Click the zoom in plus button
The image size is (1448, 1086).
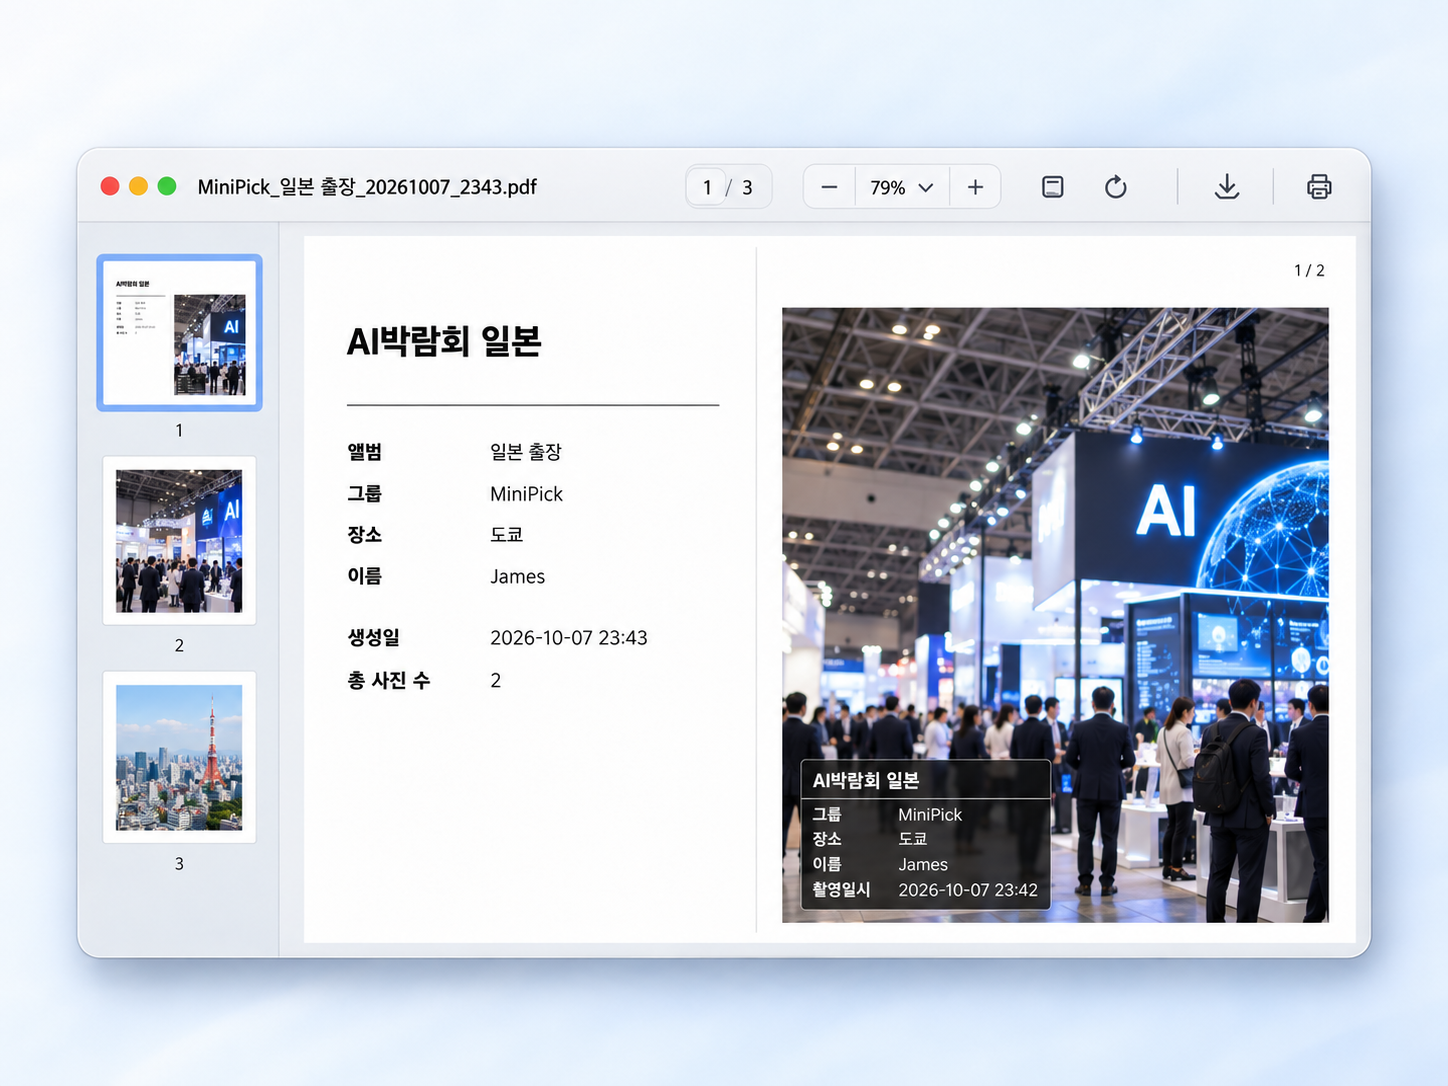(x=975, y=187)
